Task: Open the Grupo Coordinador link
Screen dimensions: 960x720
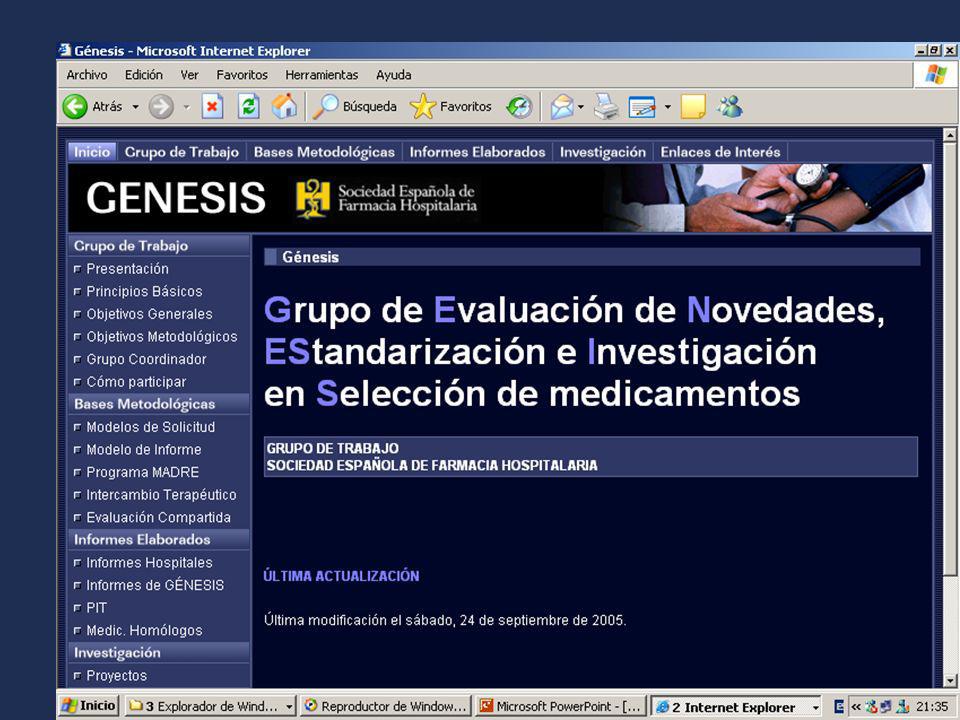Action: tap(146, 359)
